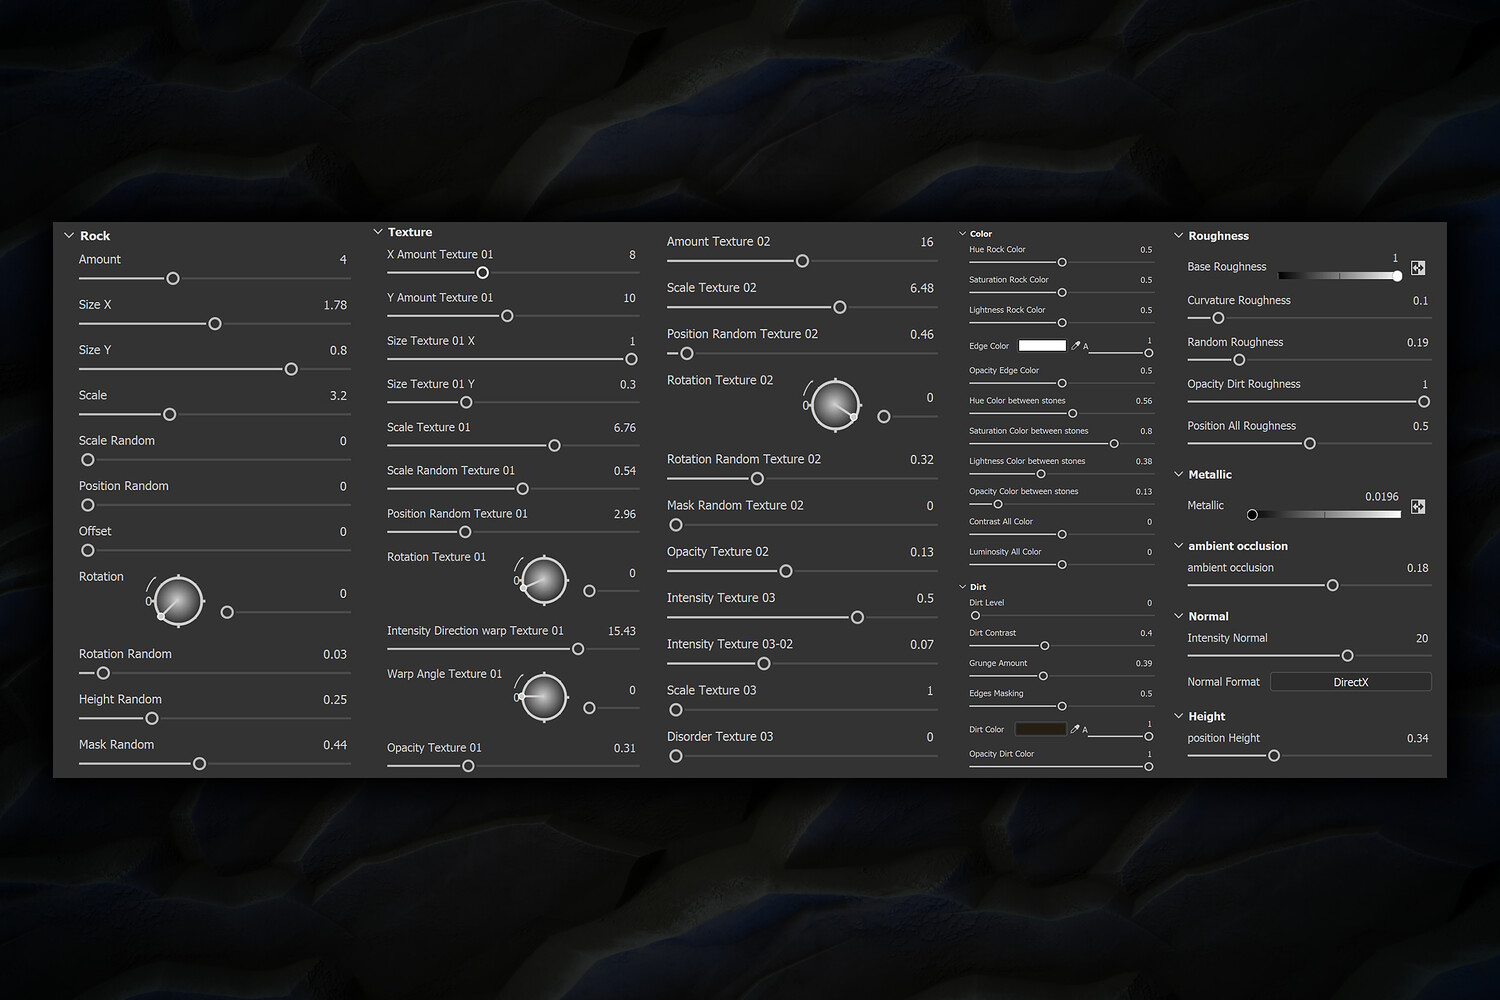Click the Intensity Direction warp Texture 01 slider handle
The height and width of the screenshot is (1000, 1500).
[x=578, y=649]
